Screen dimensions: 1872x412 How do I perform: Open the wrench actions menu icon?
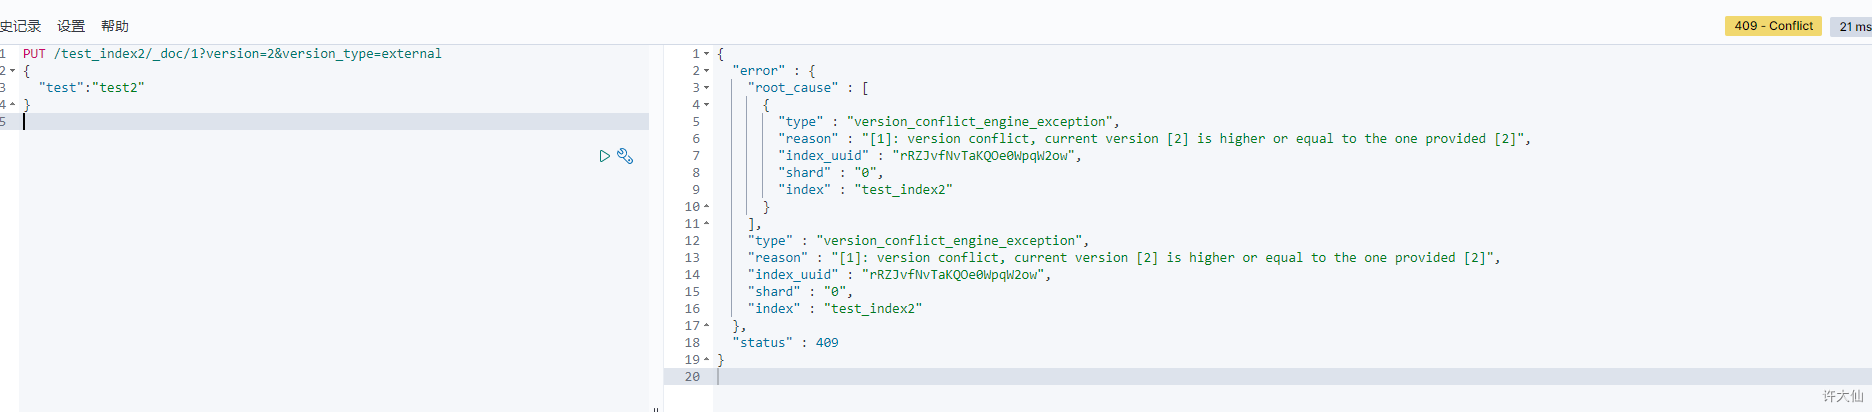[x=625, y=156]
